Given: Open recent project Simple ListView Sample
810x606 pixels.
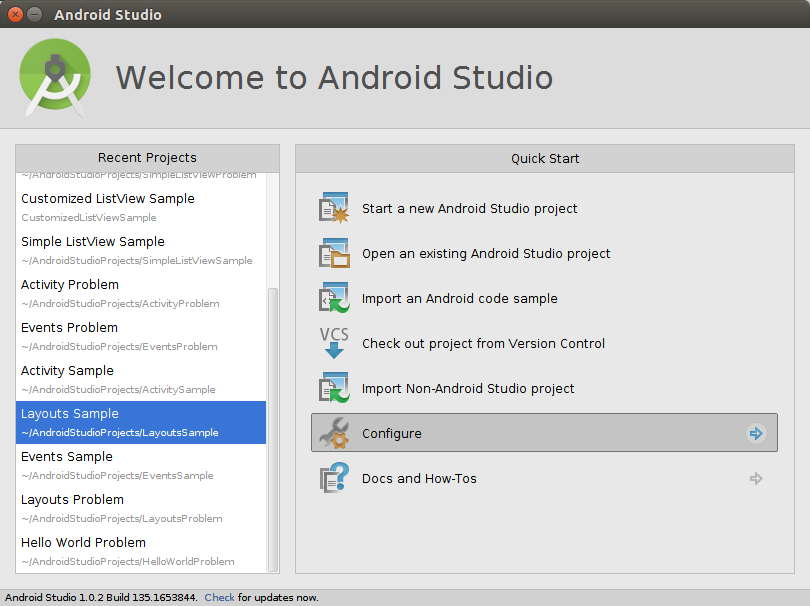Looking at the screenshot, I should tap(141, 250).
